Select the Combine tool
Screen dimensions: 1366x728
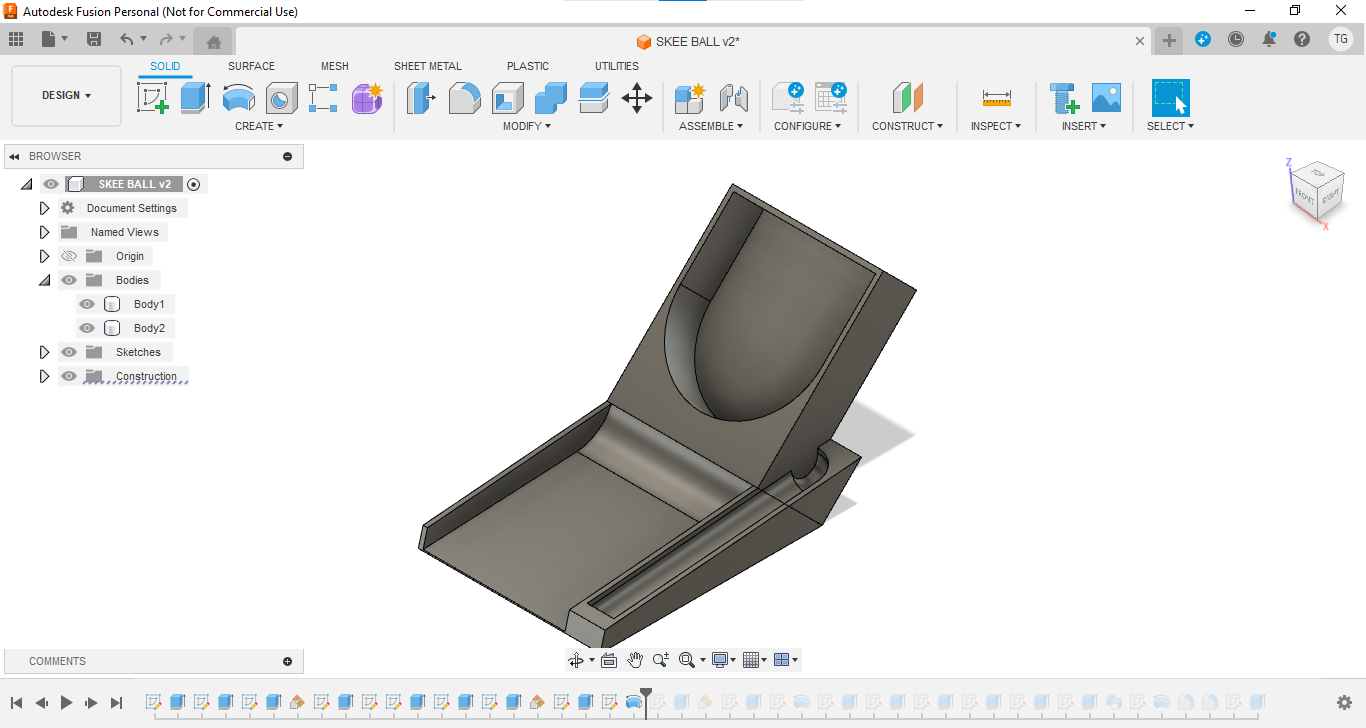click(551, 98)
